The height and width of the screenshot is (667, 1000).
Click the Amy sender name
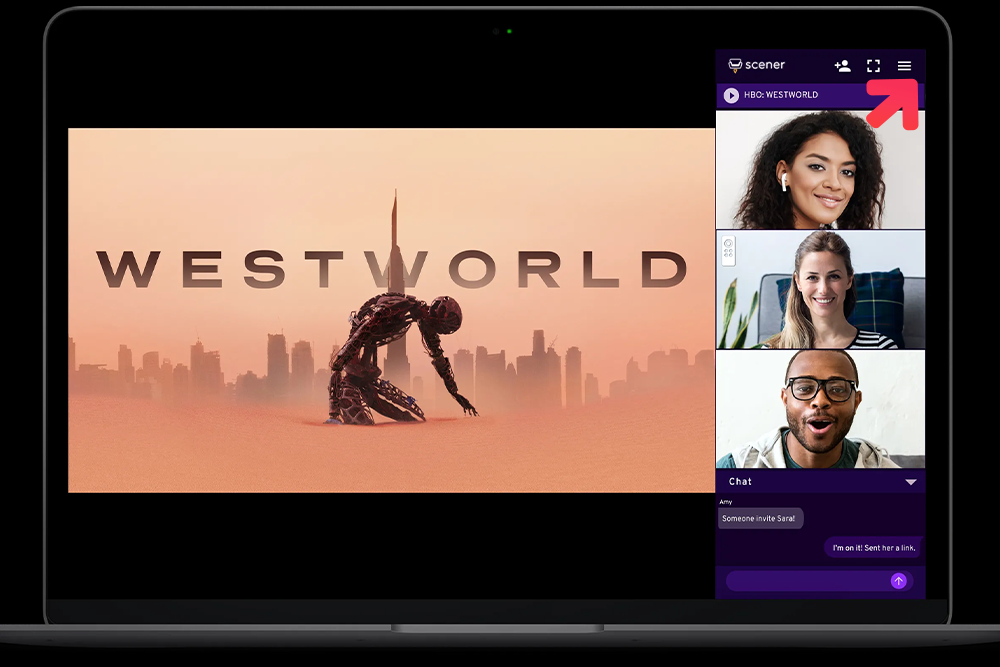pos(726,502)
